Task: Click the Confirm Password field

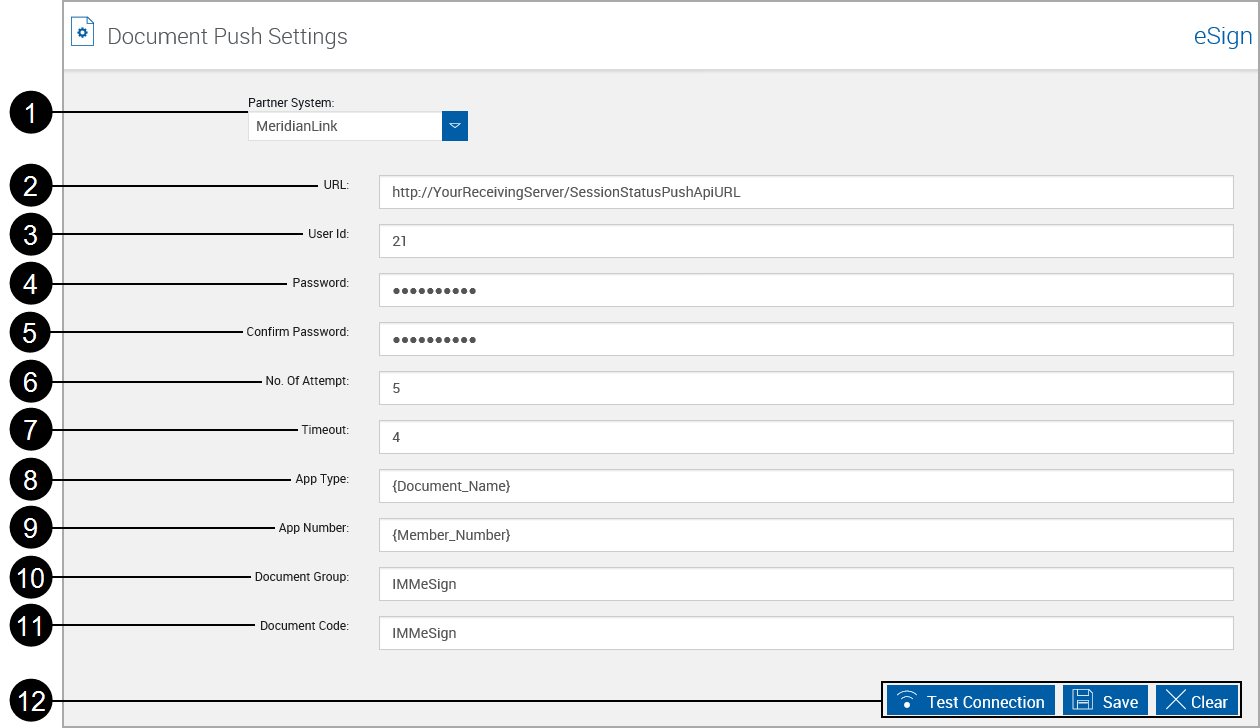Action: 806,339
